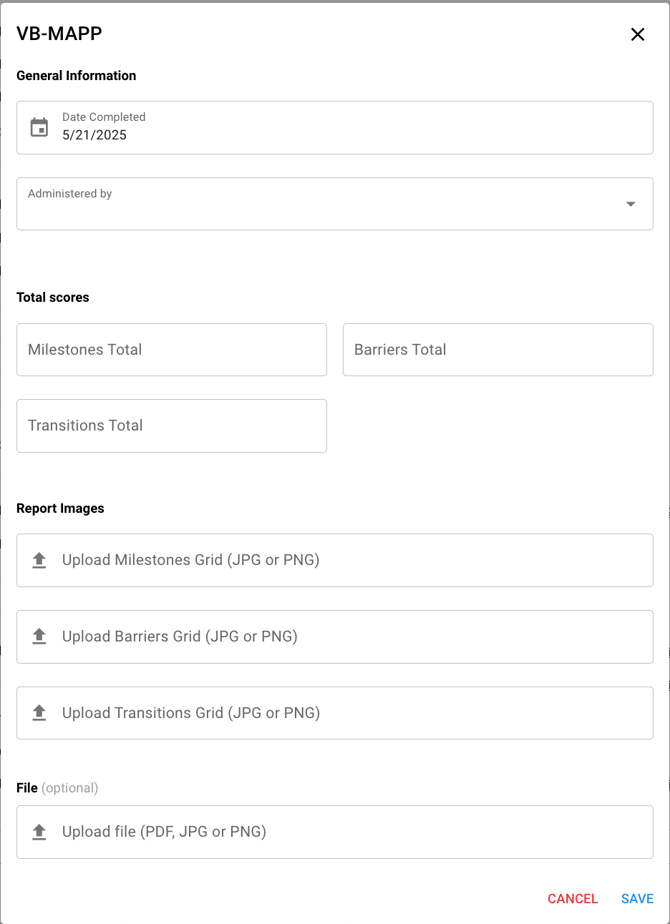Choose Upload Barriers Grid (JPG or PNG)

[x=180, y=637]
